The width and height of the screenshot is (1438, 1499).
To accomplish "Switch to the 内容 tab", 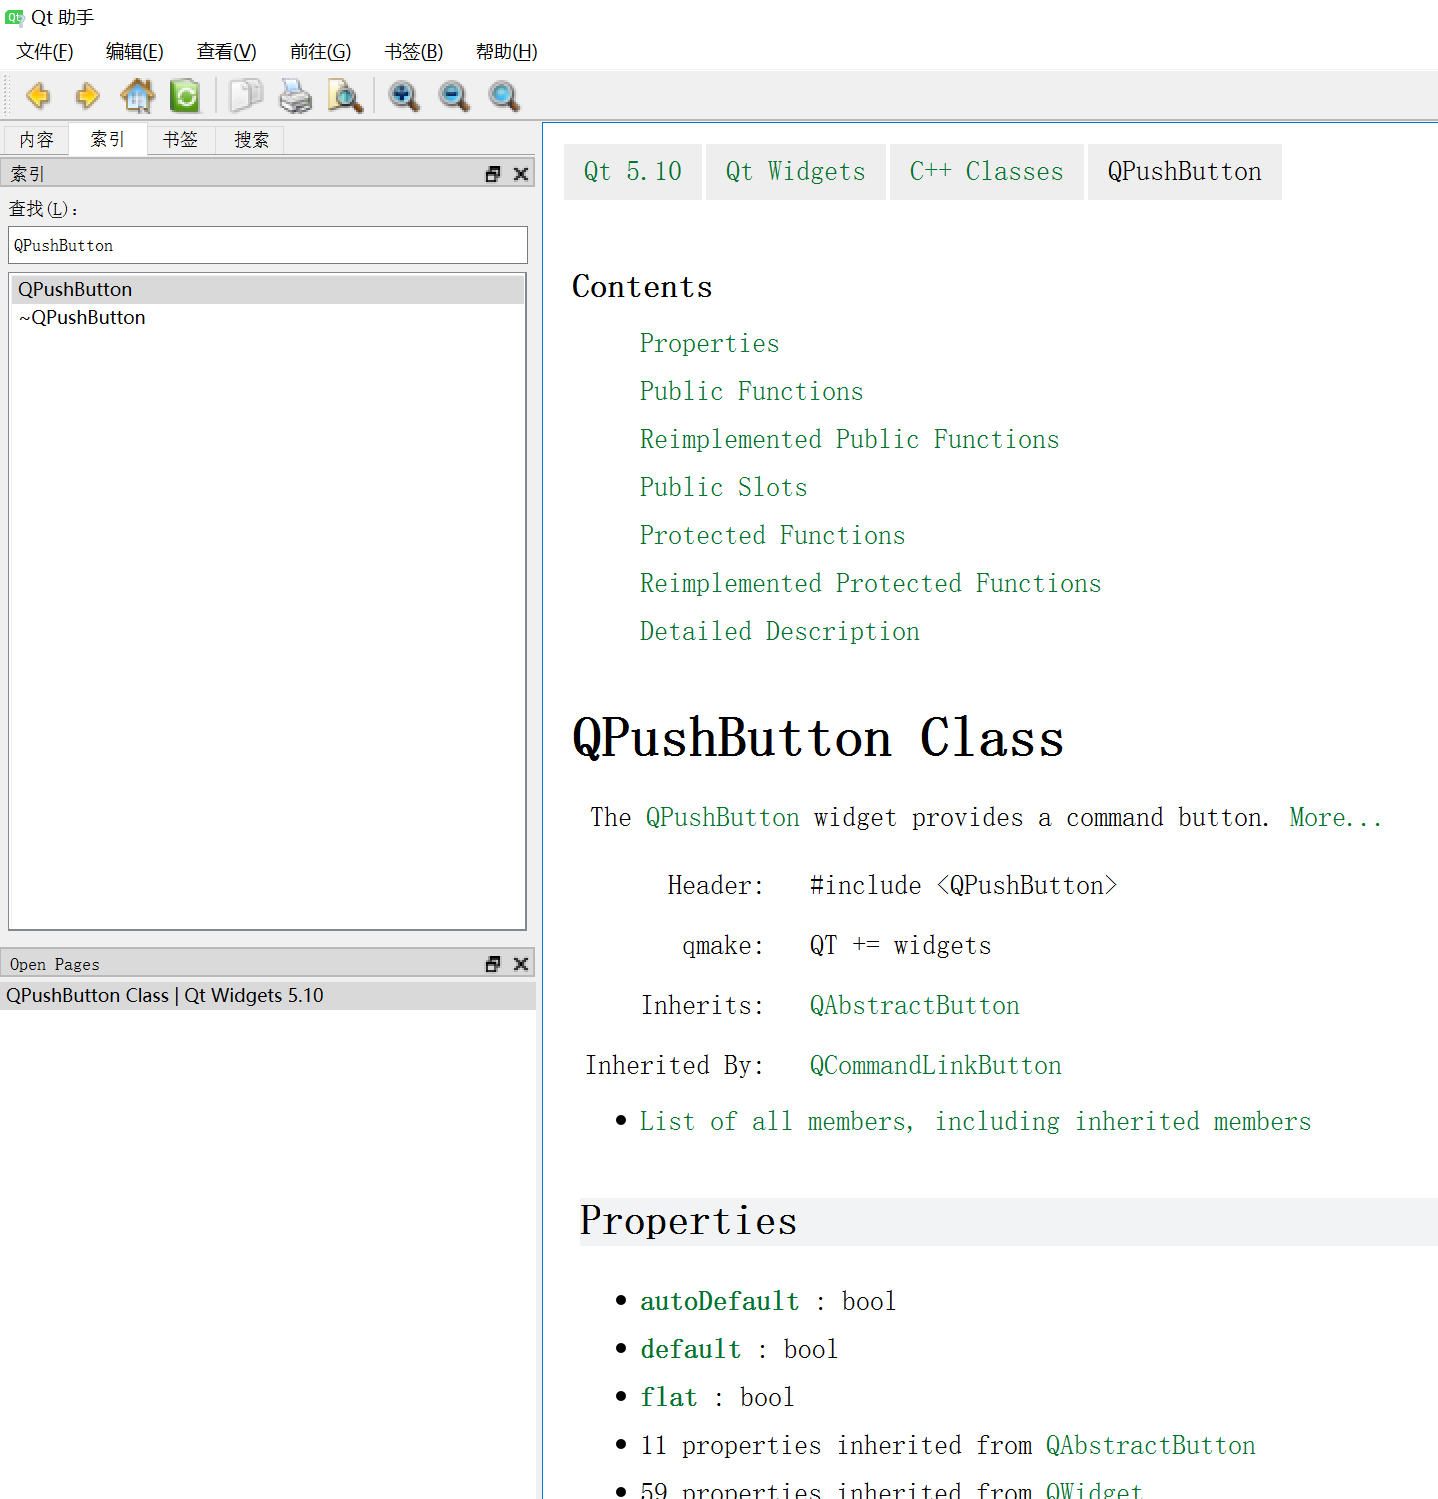I will tap(36, 140).
